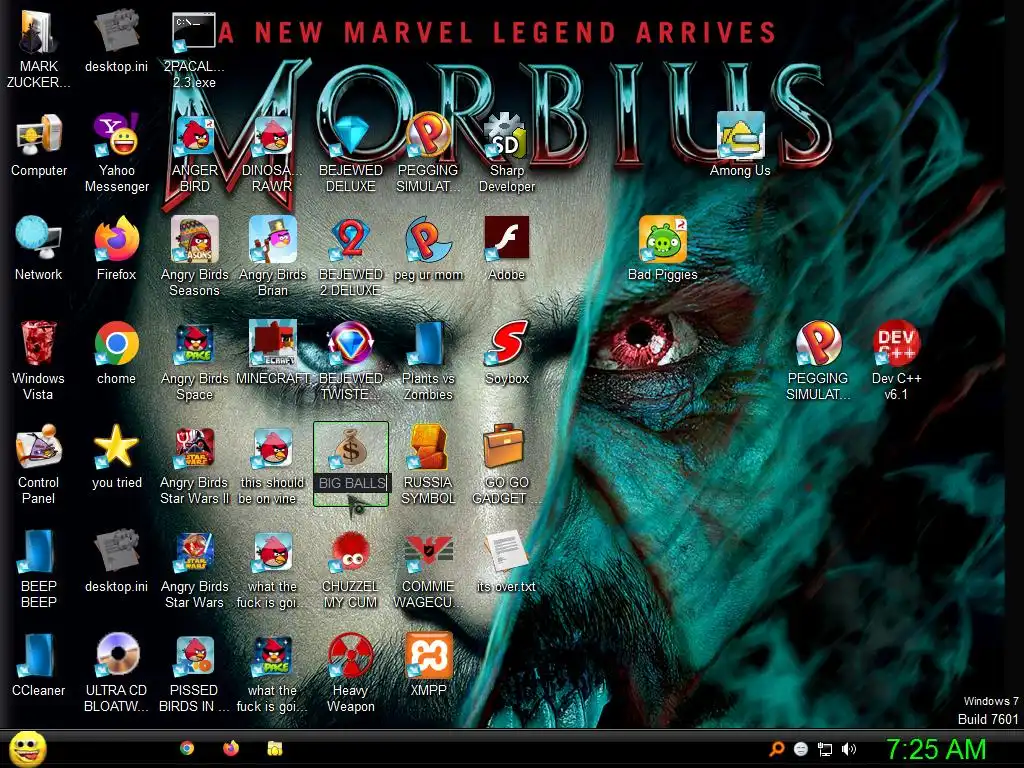The height and width of the screenshot is (768, 1024).
Task: Select desktop.ini beside the MARK ZUCKER folder
Action: pyautogui.click(x=116, y=31)
